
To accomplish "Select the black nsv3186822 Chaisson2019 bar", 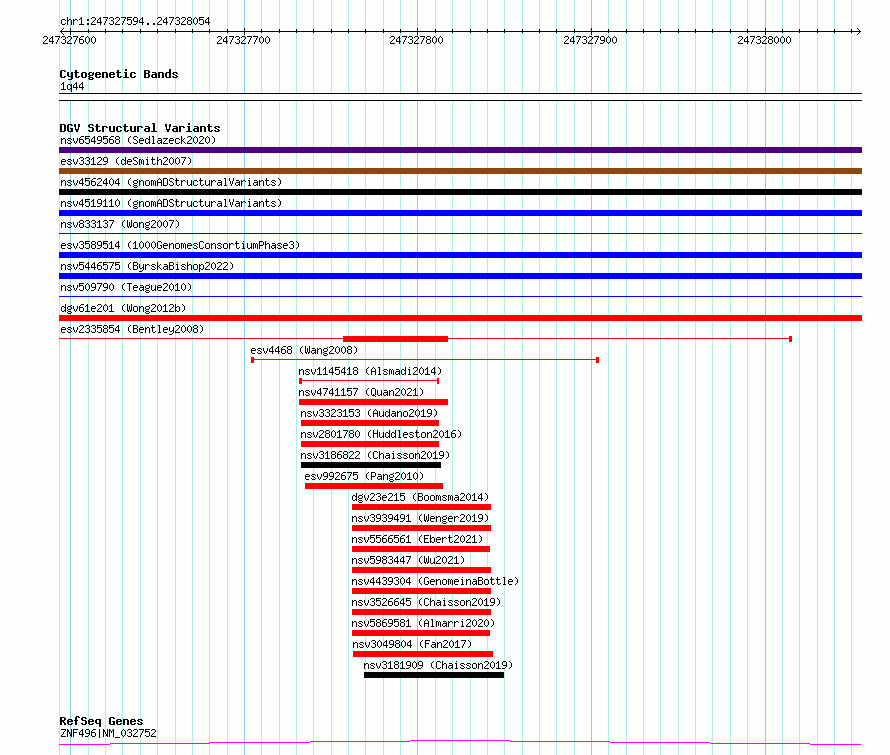I will [370, 465].
